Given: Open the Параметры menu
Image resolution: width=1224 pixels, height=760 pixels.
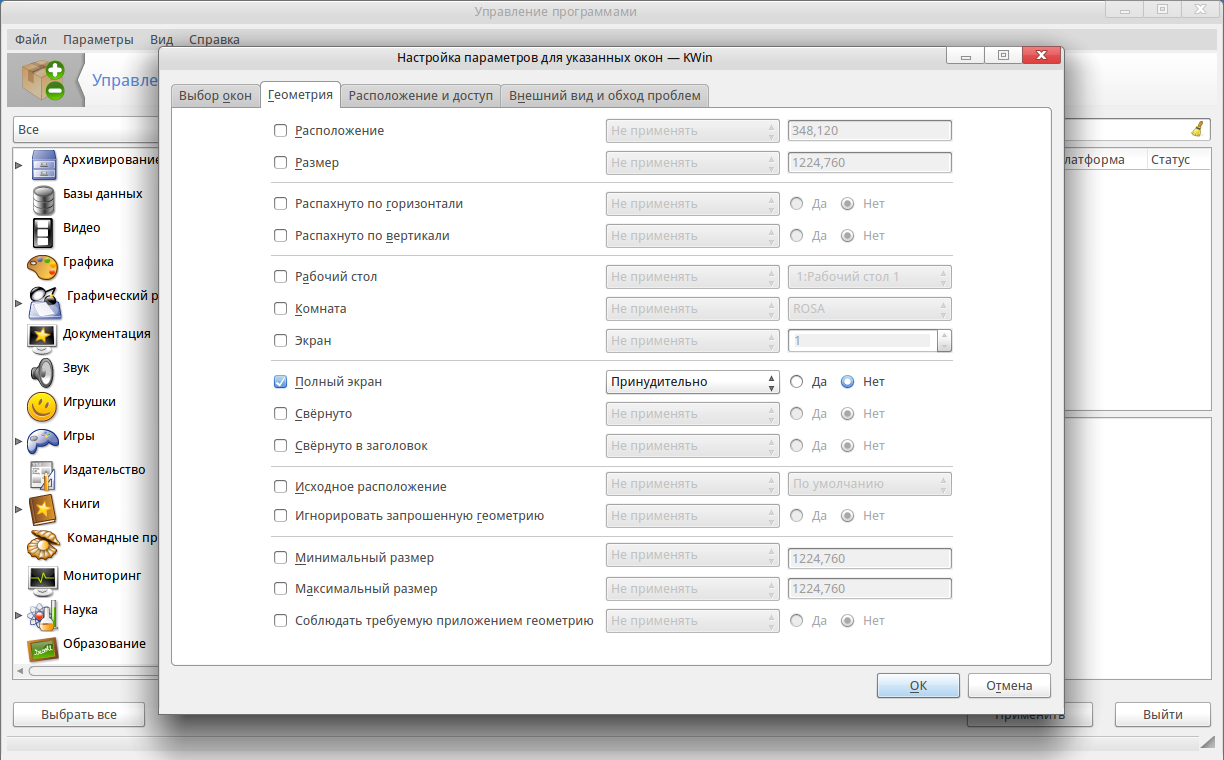Looking at the screenshot, I should pos(98,40).
